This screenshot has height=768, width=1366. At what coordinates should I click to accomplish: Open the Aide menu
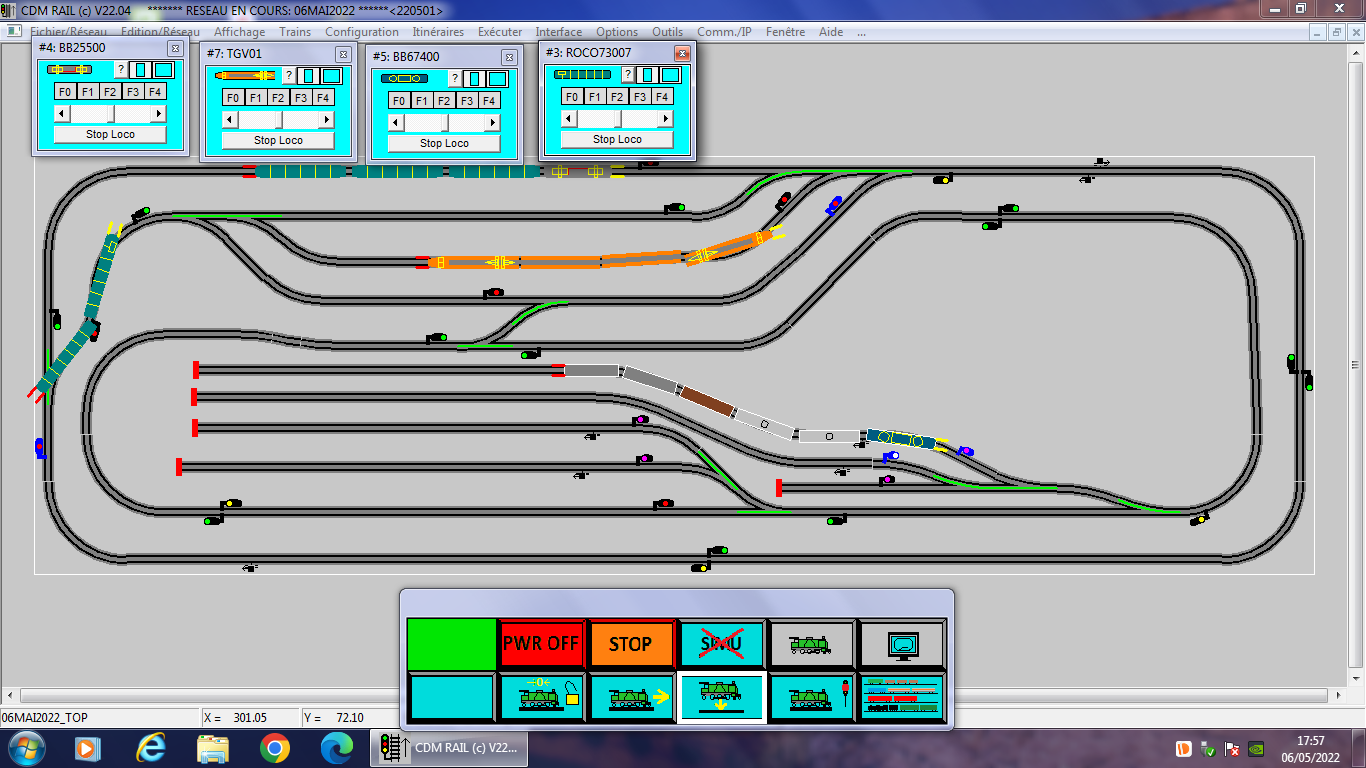pyautogui.click(x=831, y=32)
